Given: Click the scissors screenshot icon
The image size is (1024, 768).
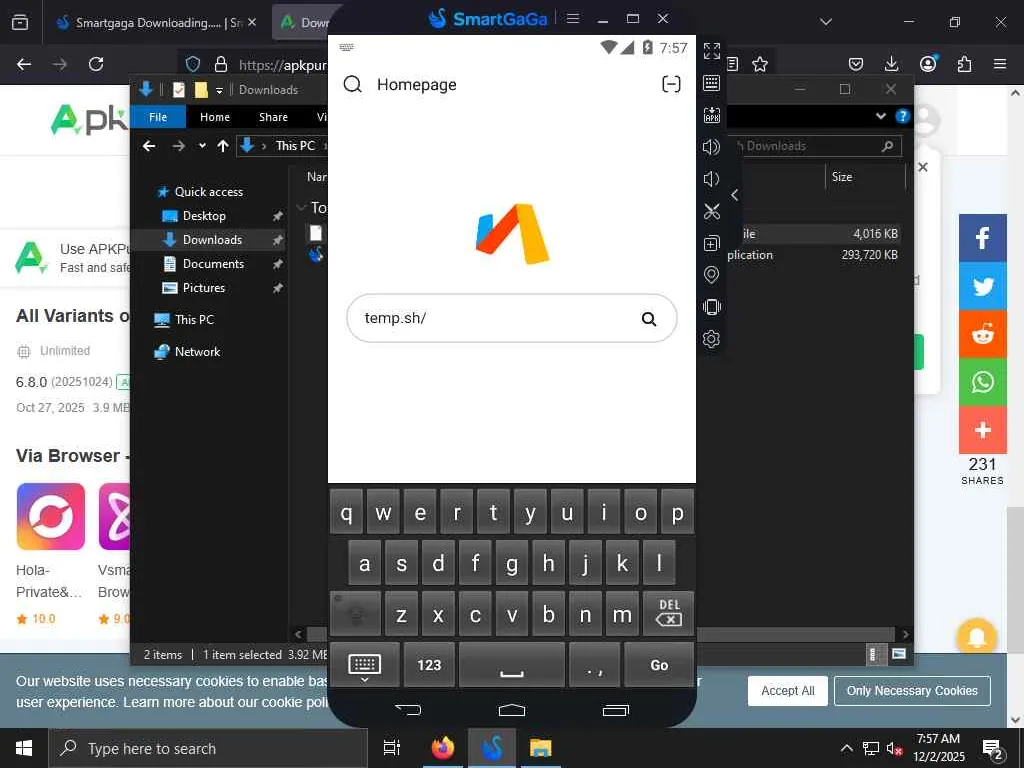Looking at the screenshot, I should click(711, 211).
